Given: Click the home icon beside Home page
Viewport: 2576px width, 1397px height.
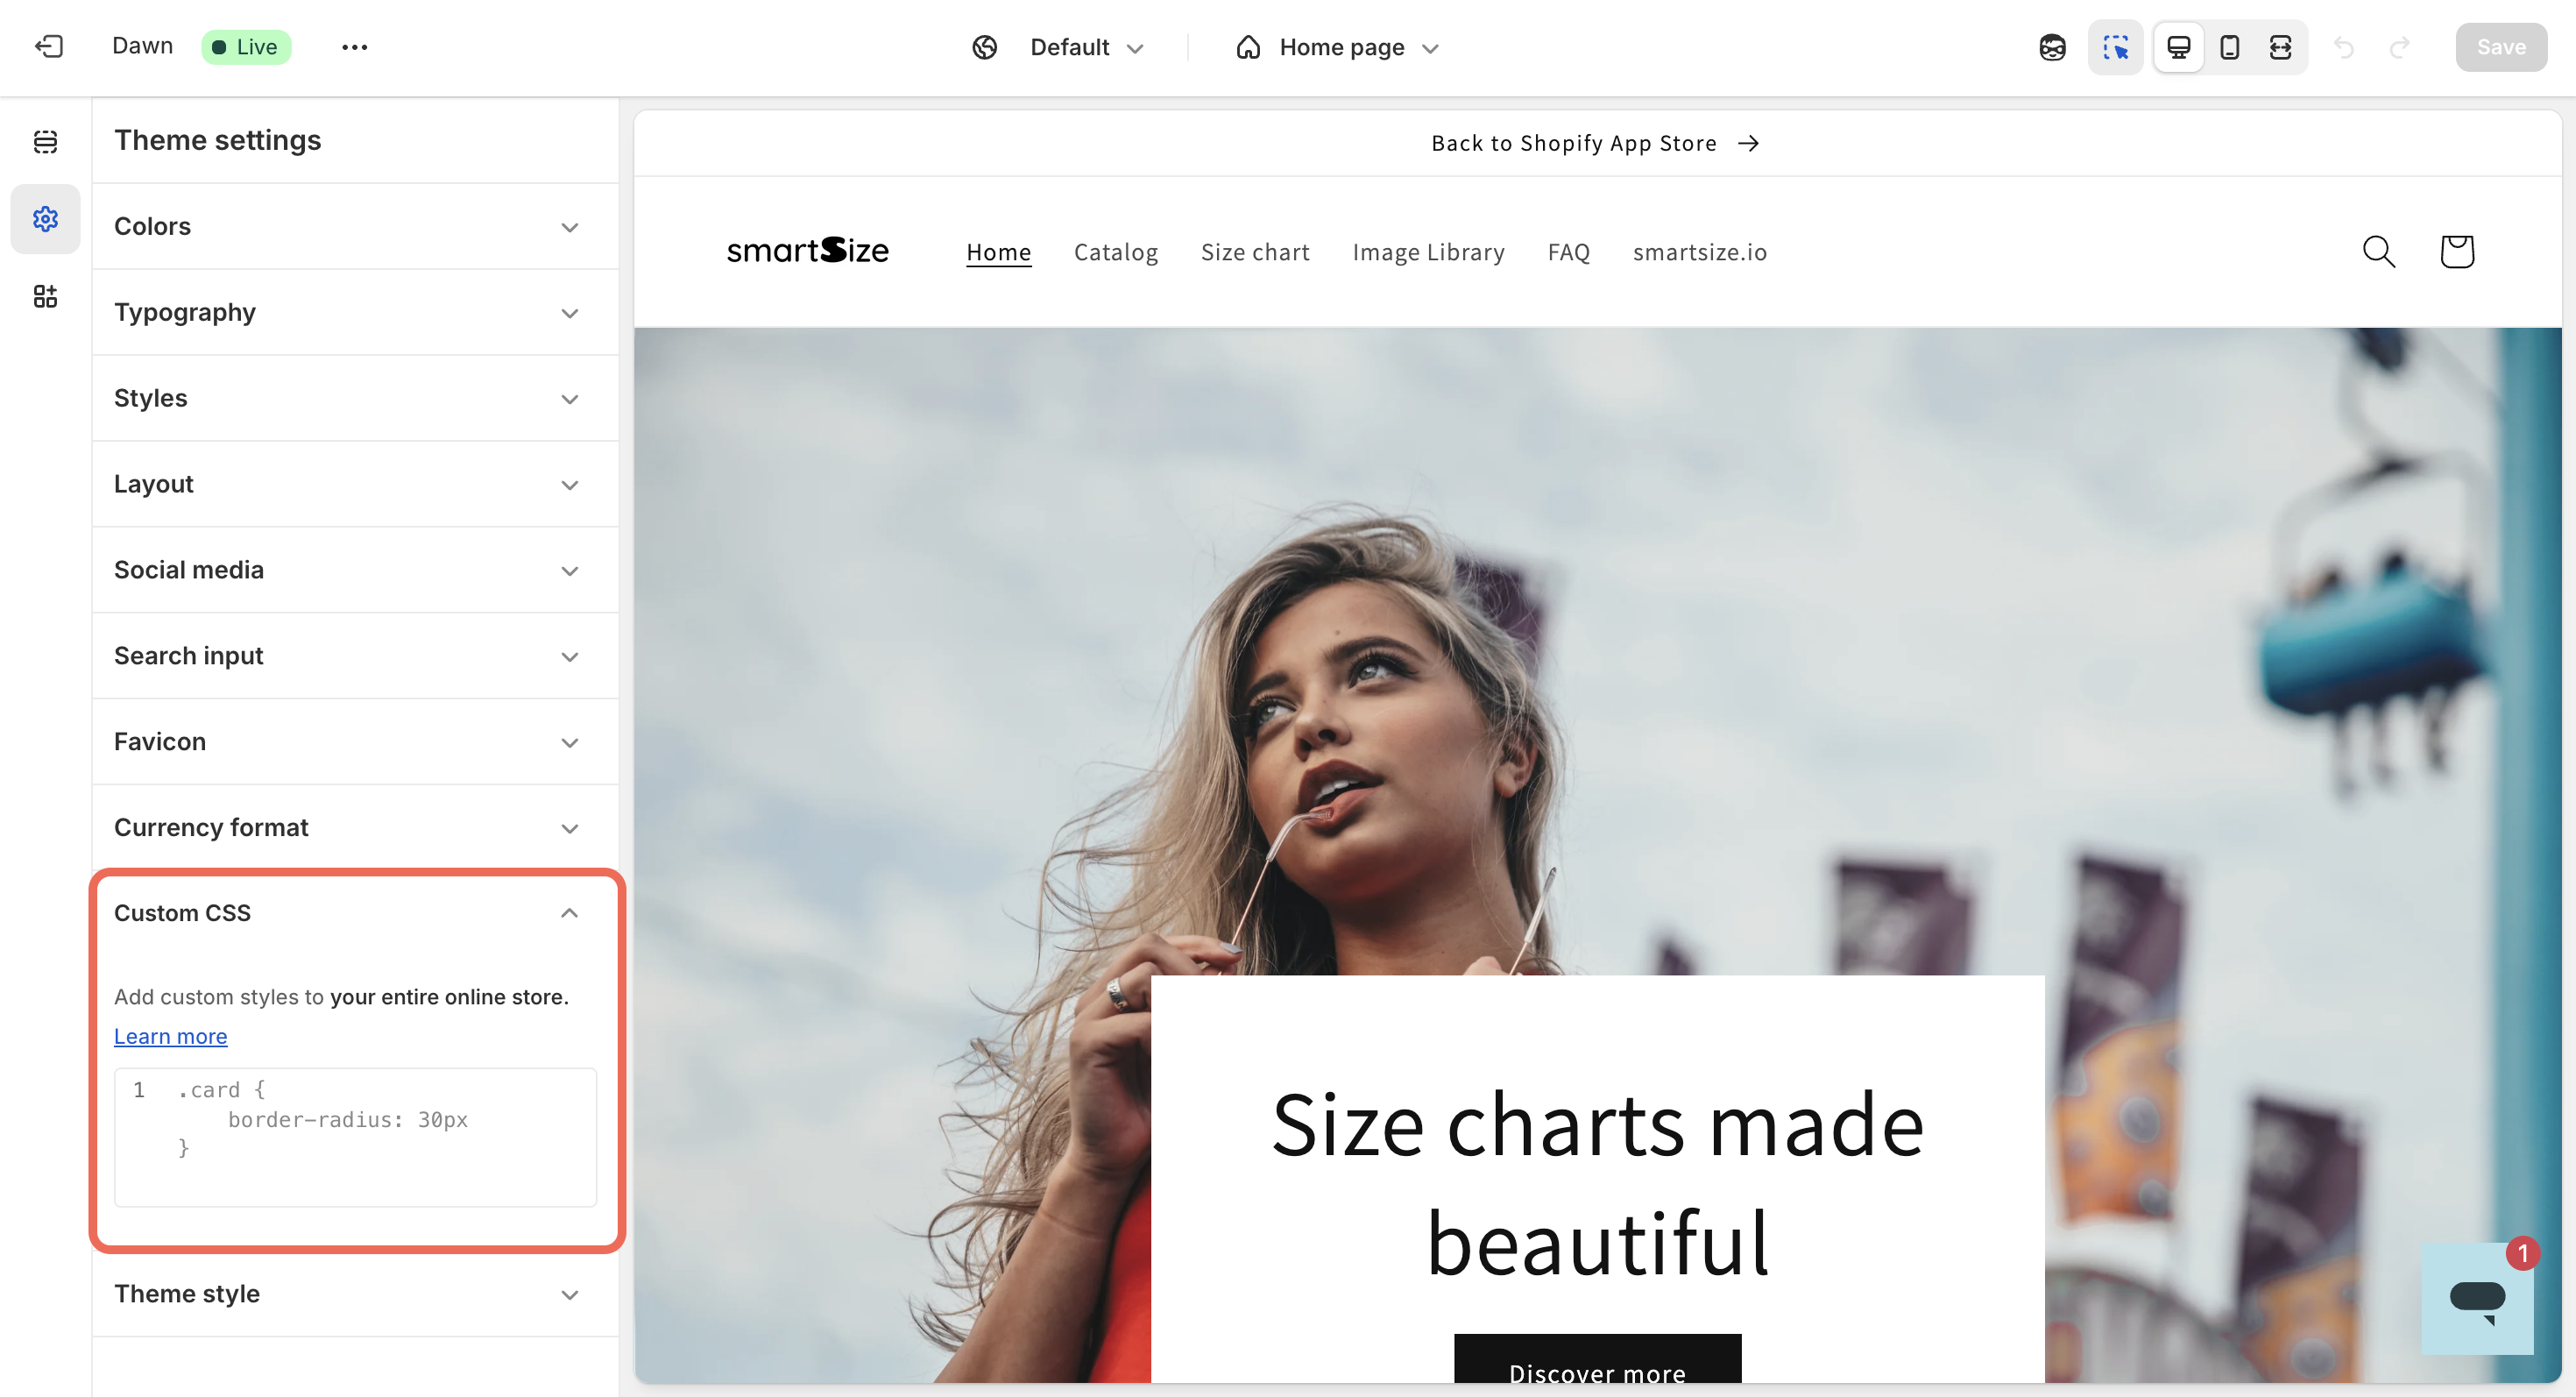Looking at the screenshot, I should (1248, 47).
